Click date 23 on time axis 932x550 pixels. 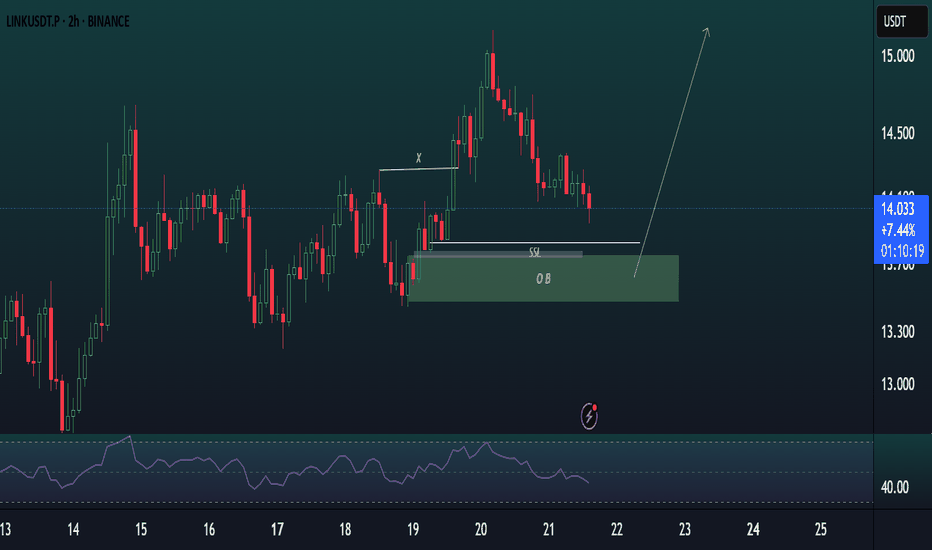click(685, 529)
